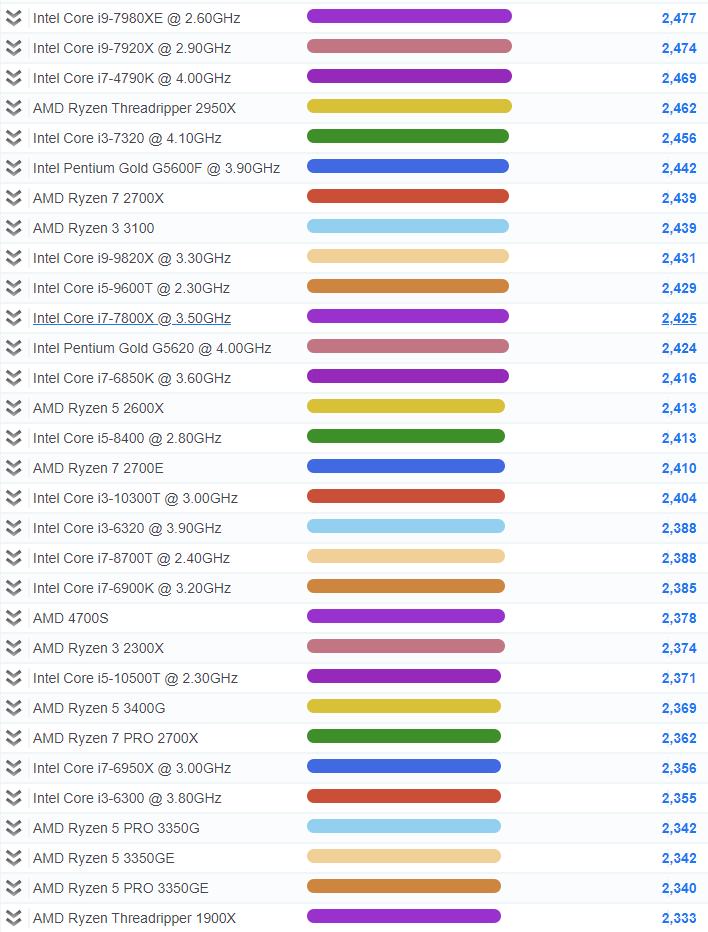The height and width of the screenshot is (932, 708).
Task: Open the Intel Core i5-8400 @ 2.80GHz link
Action: [x=127, y=439]
